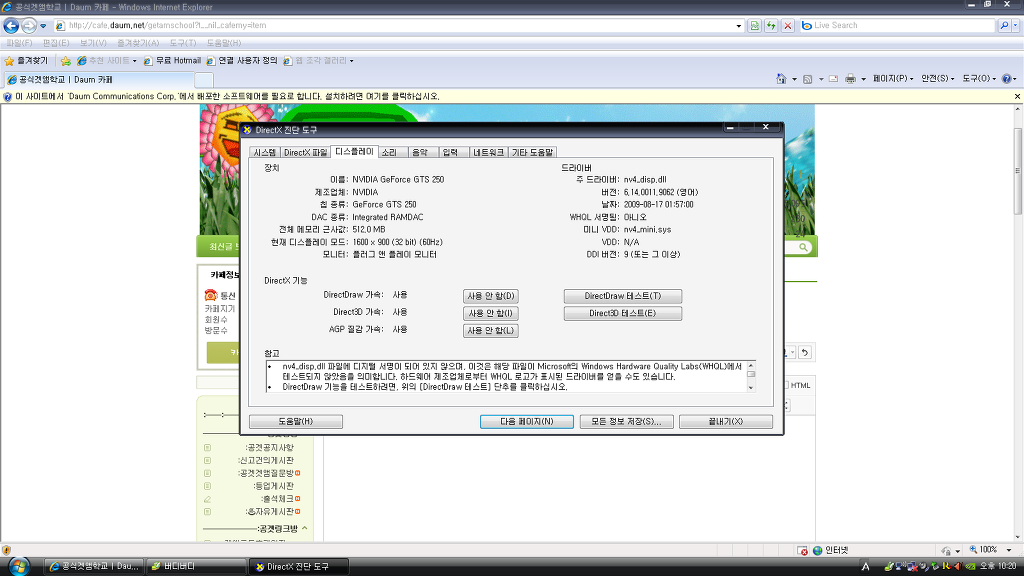The height and width of the screenshot is (576, 1024).
Task: Disable DirectDraw acceleration with 사용 안 함(D)
Action: [490, 296]
